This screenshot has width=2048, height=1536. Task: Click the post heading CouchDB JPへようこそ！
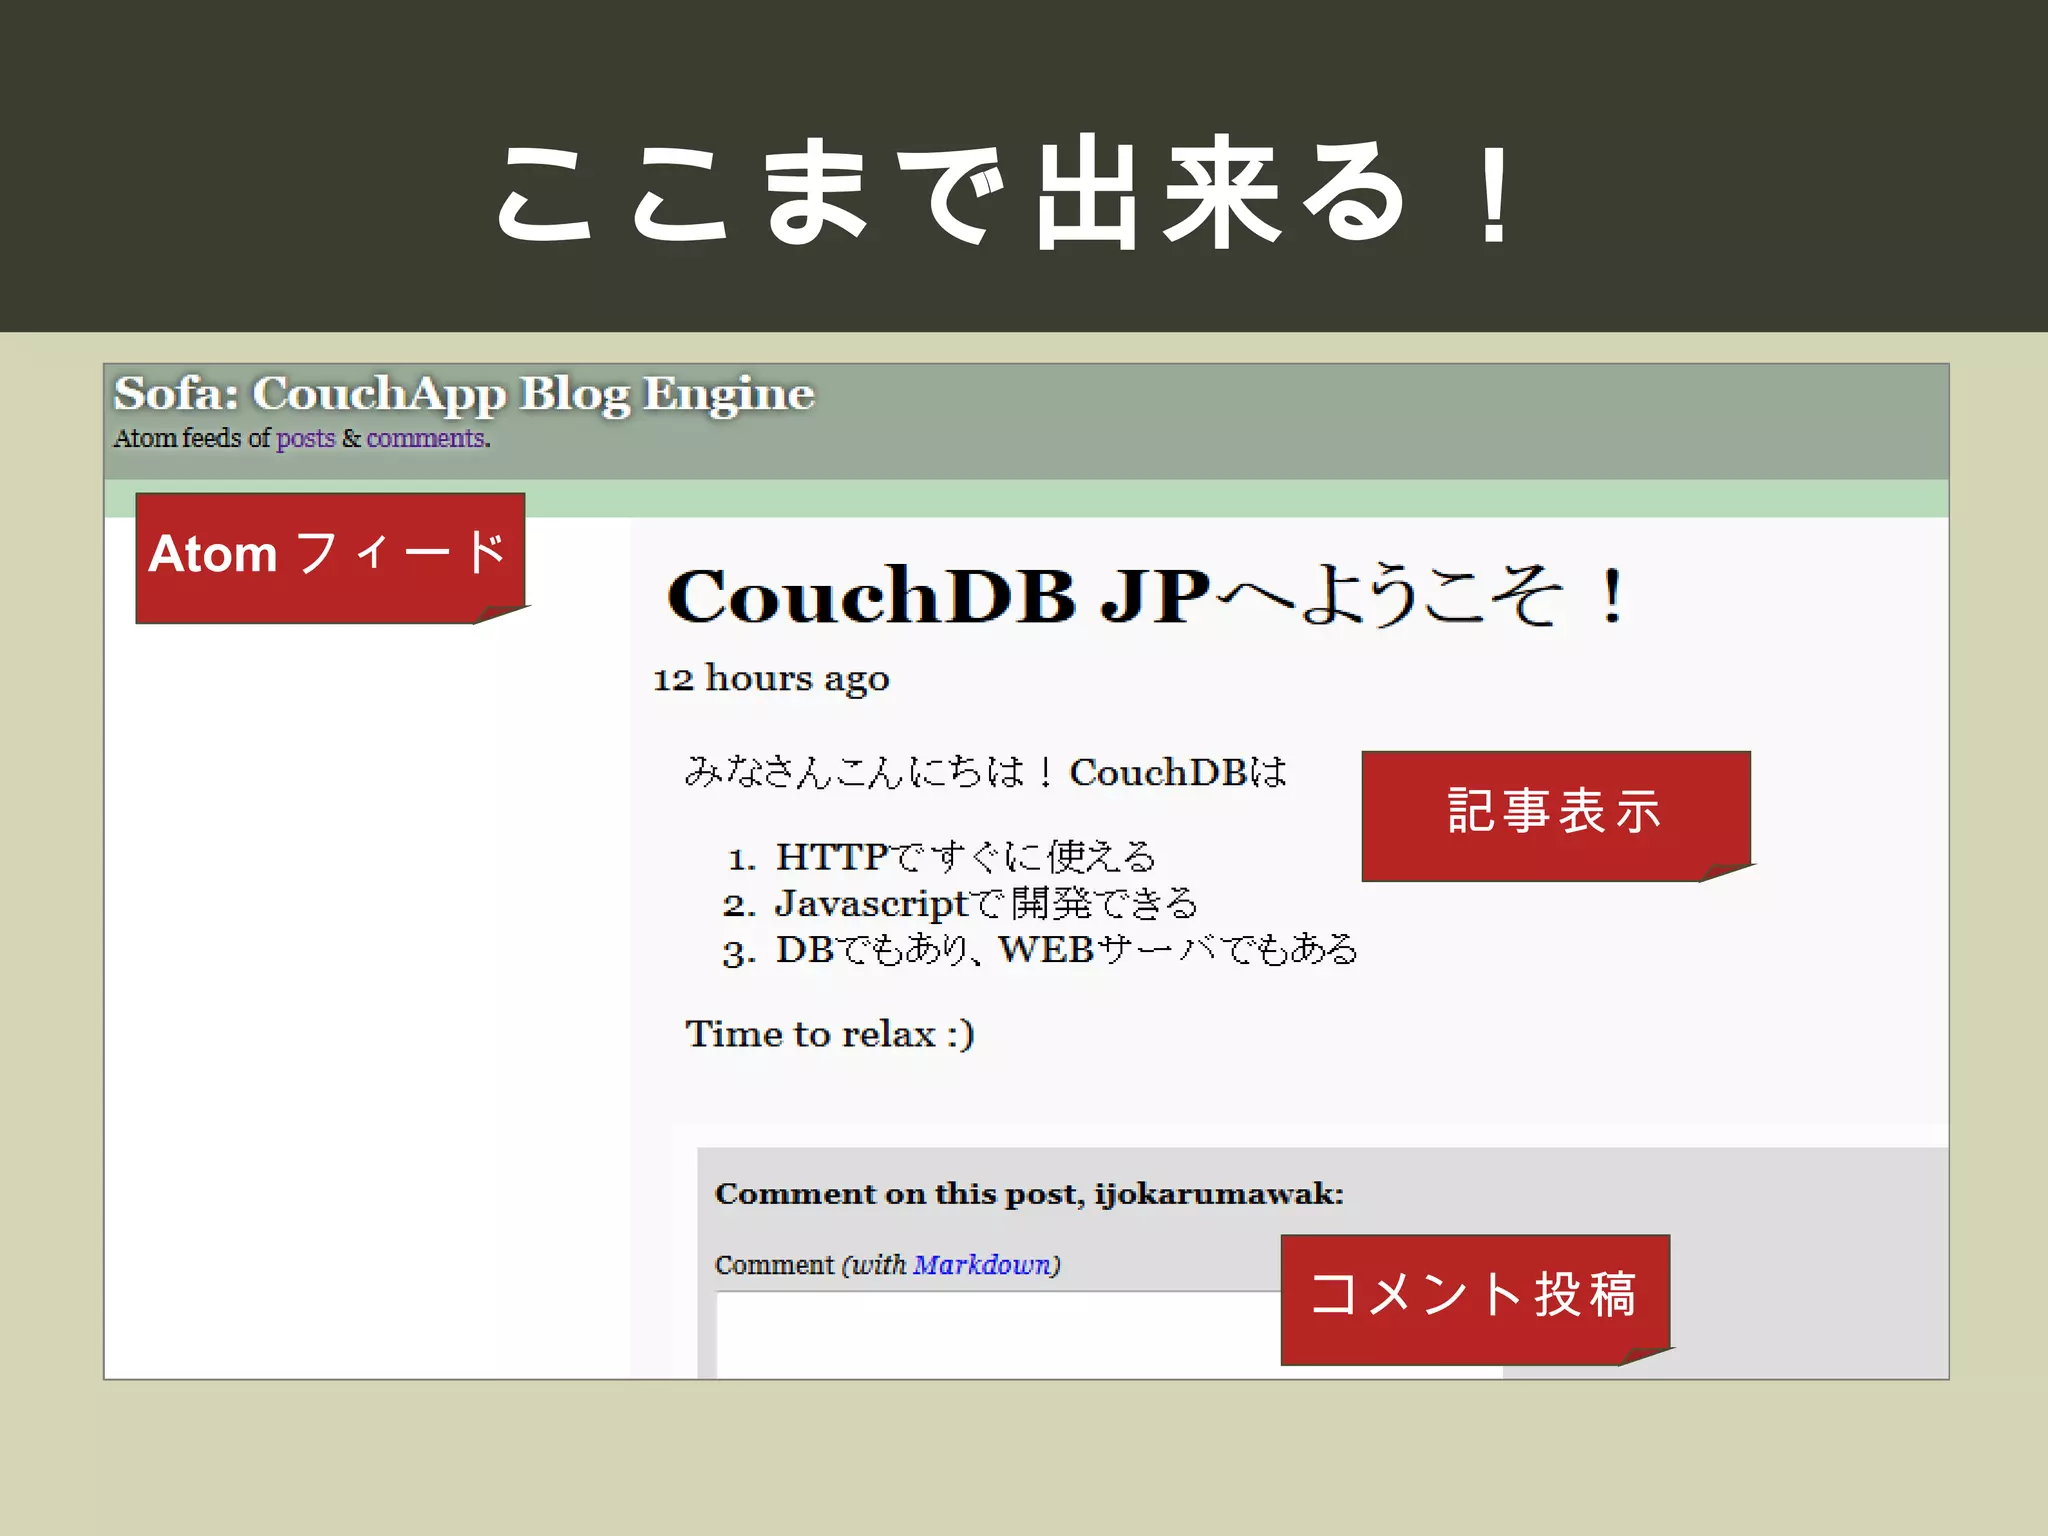1147,596
